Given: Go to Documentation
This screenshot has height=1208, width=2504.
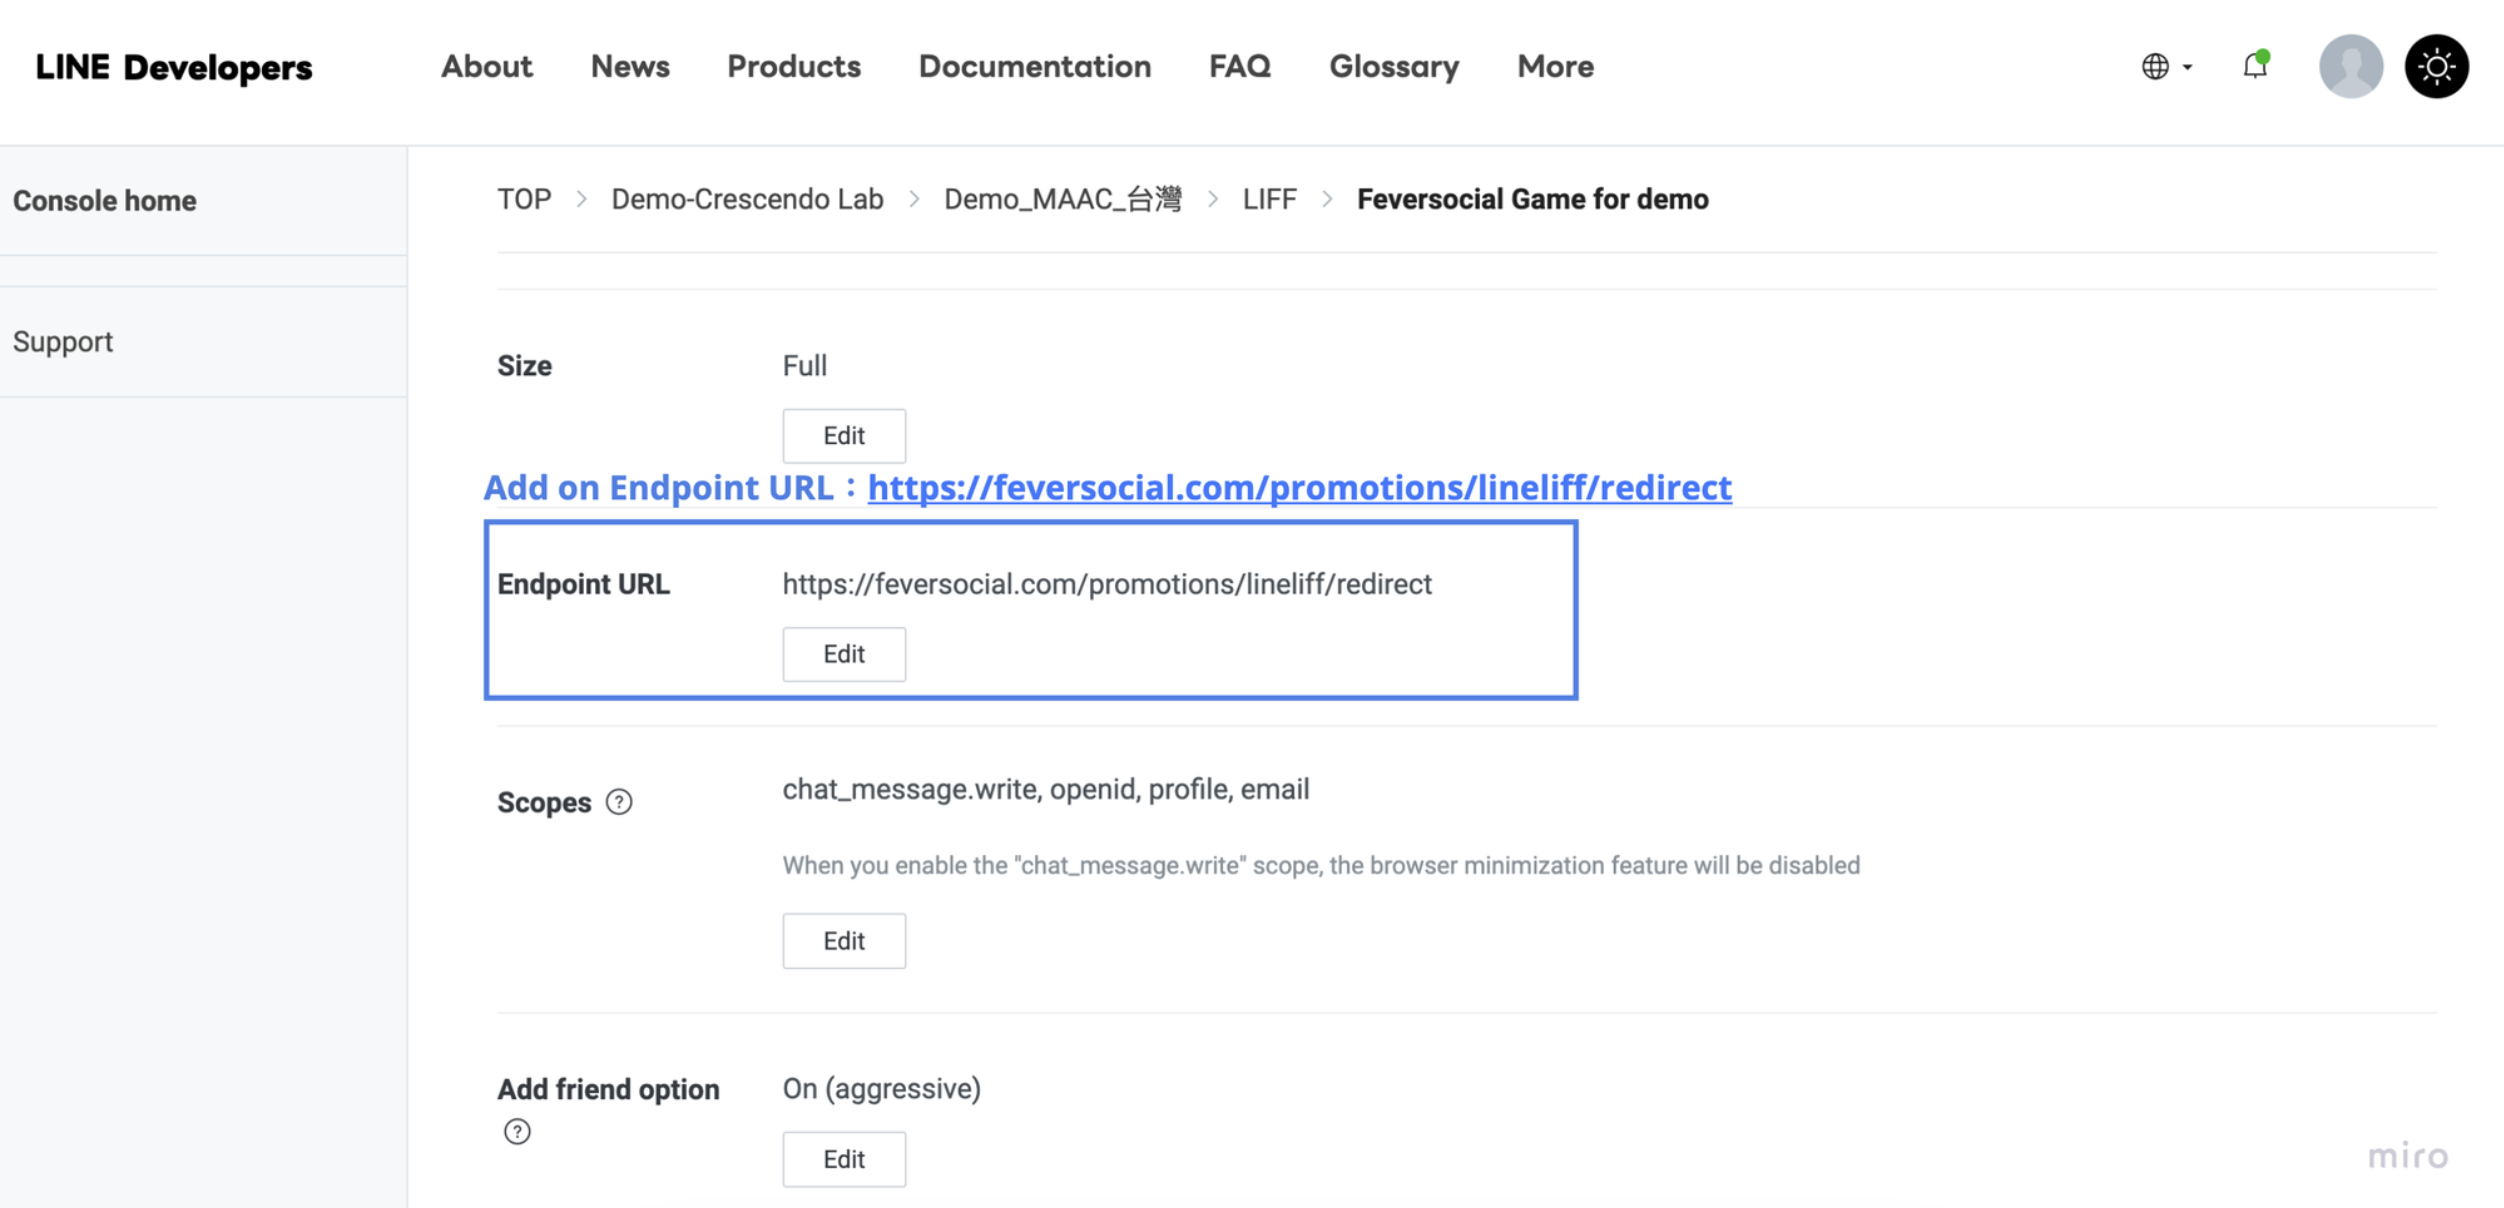Looking at the screenshot, I should (x=1035, y=66).
